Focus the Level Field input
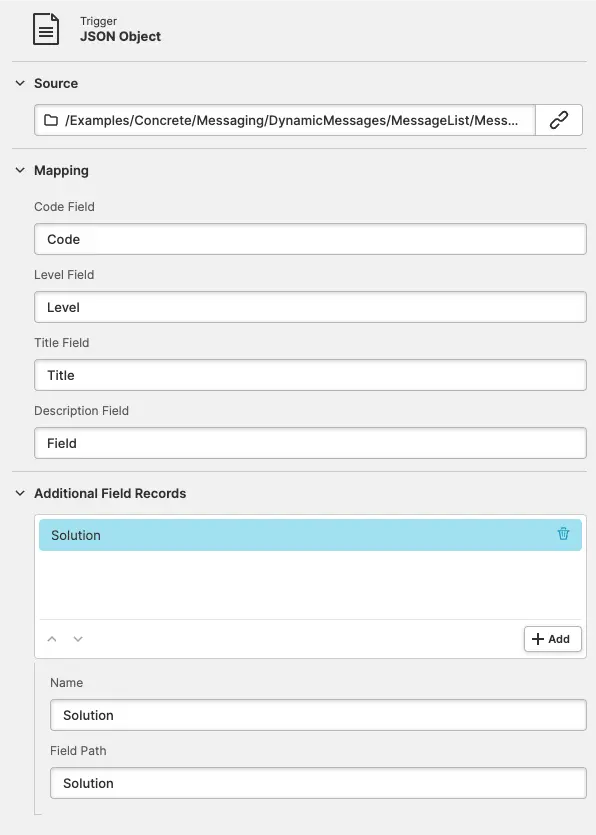 (x=310, y=307)
